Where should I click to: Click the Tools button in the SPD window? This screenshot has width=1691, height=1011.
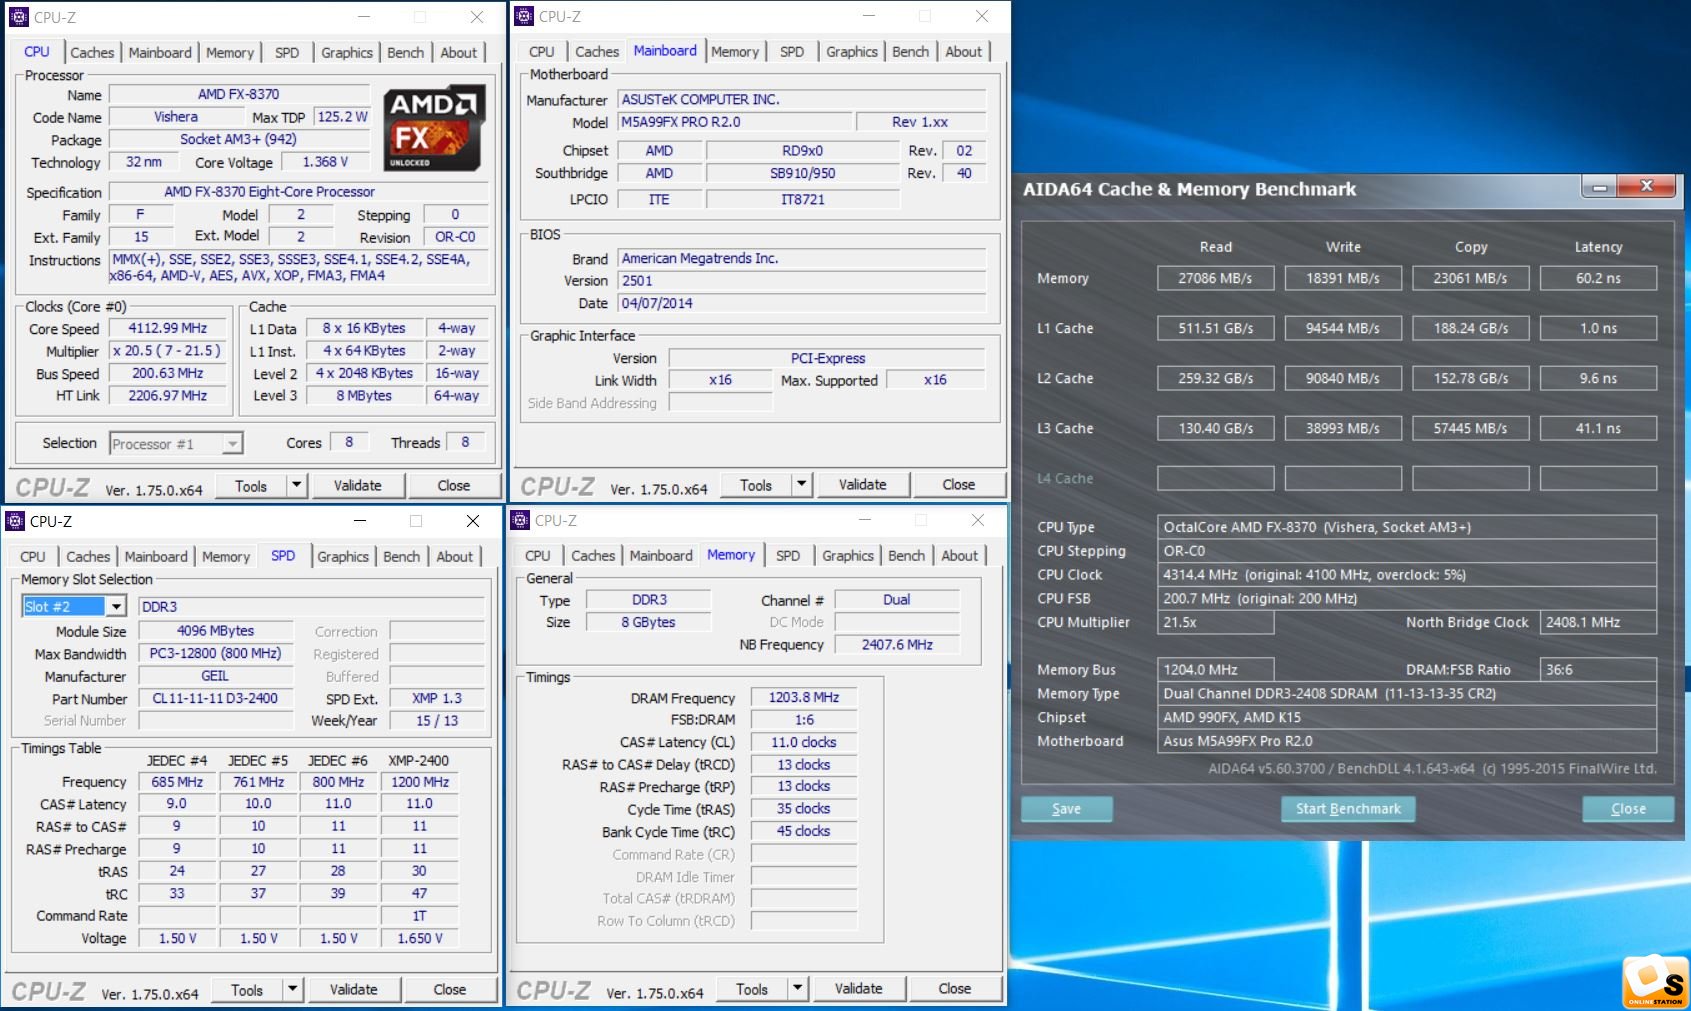coord(247,989)
